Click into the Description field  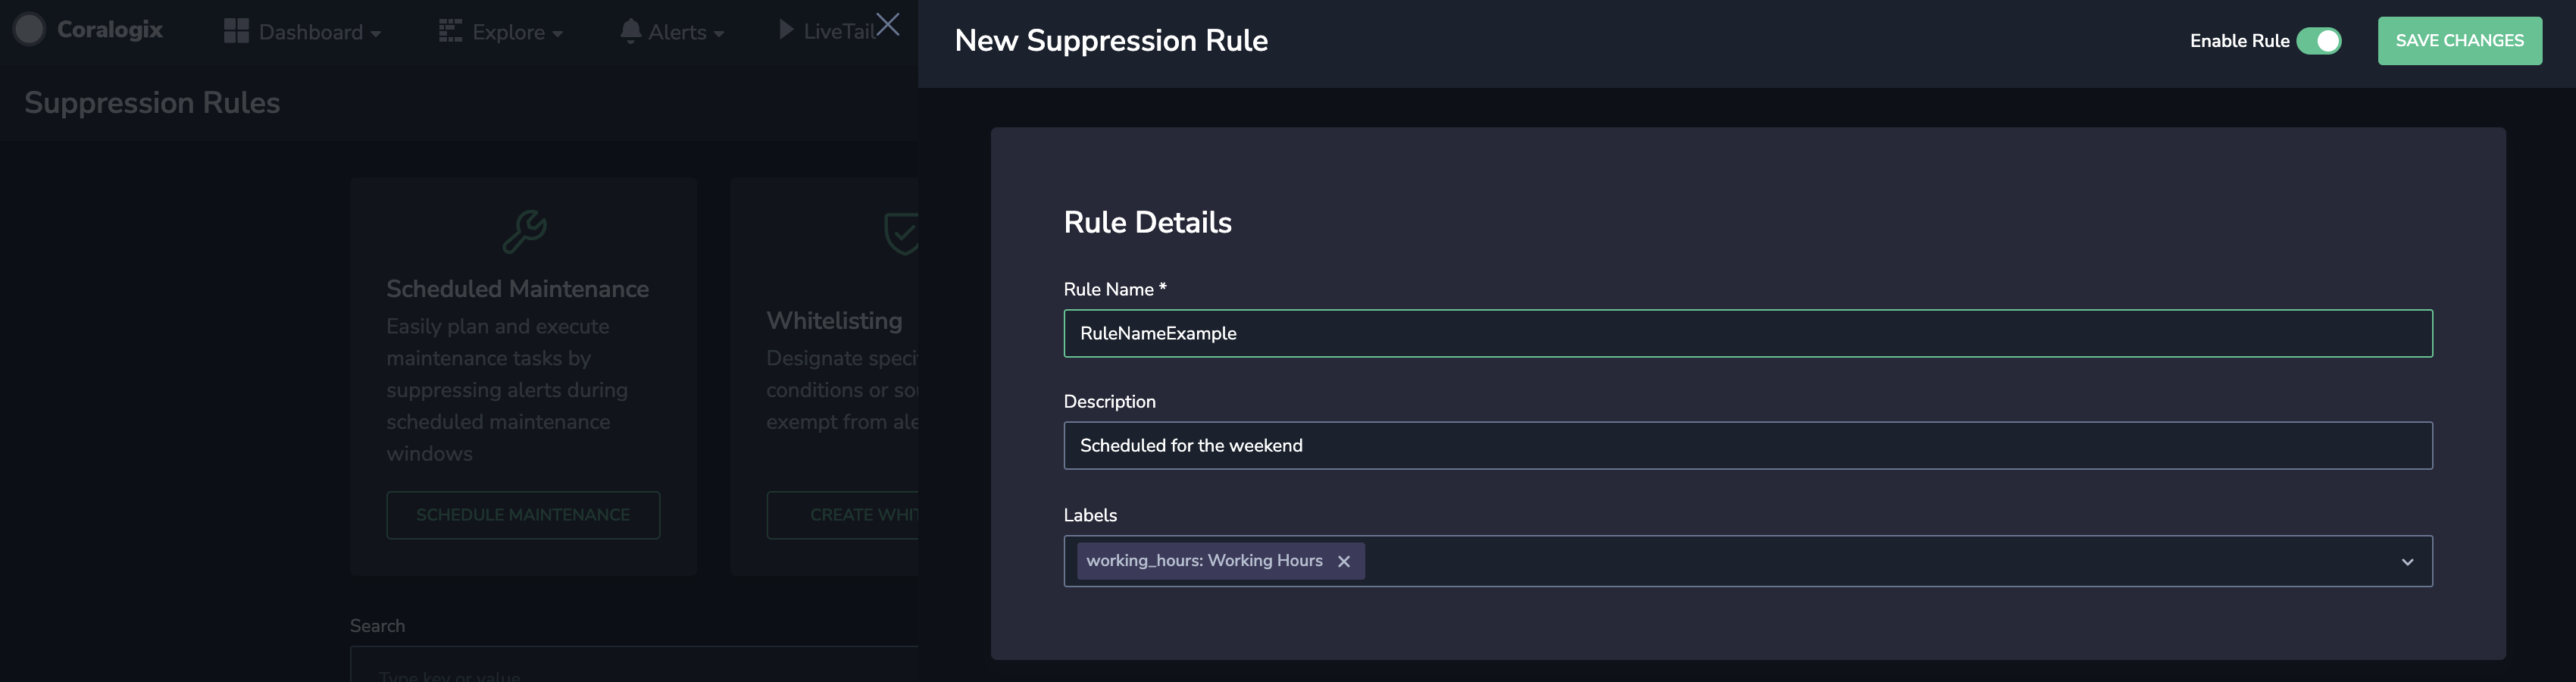click(1747, 445)
